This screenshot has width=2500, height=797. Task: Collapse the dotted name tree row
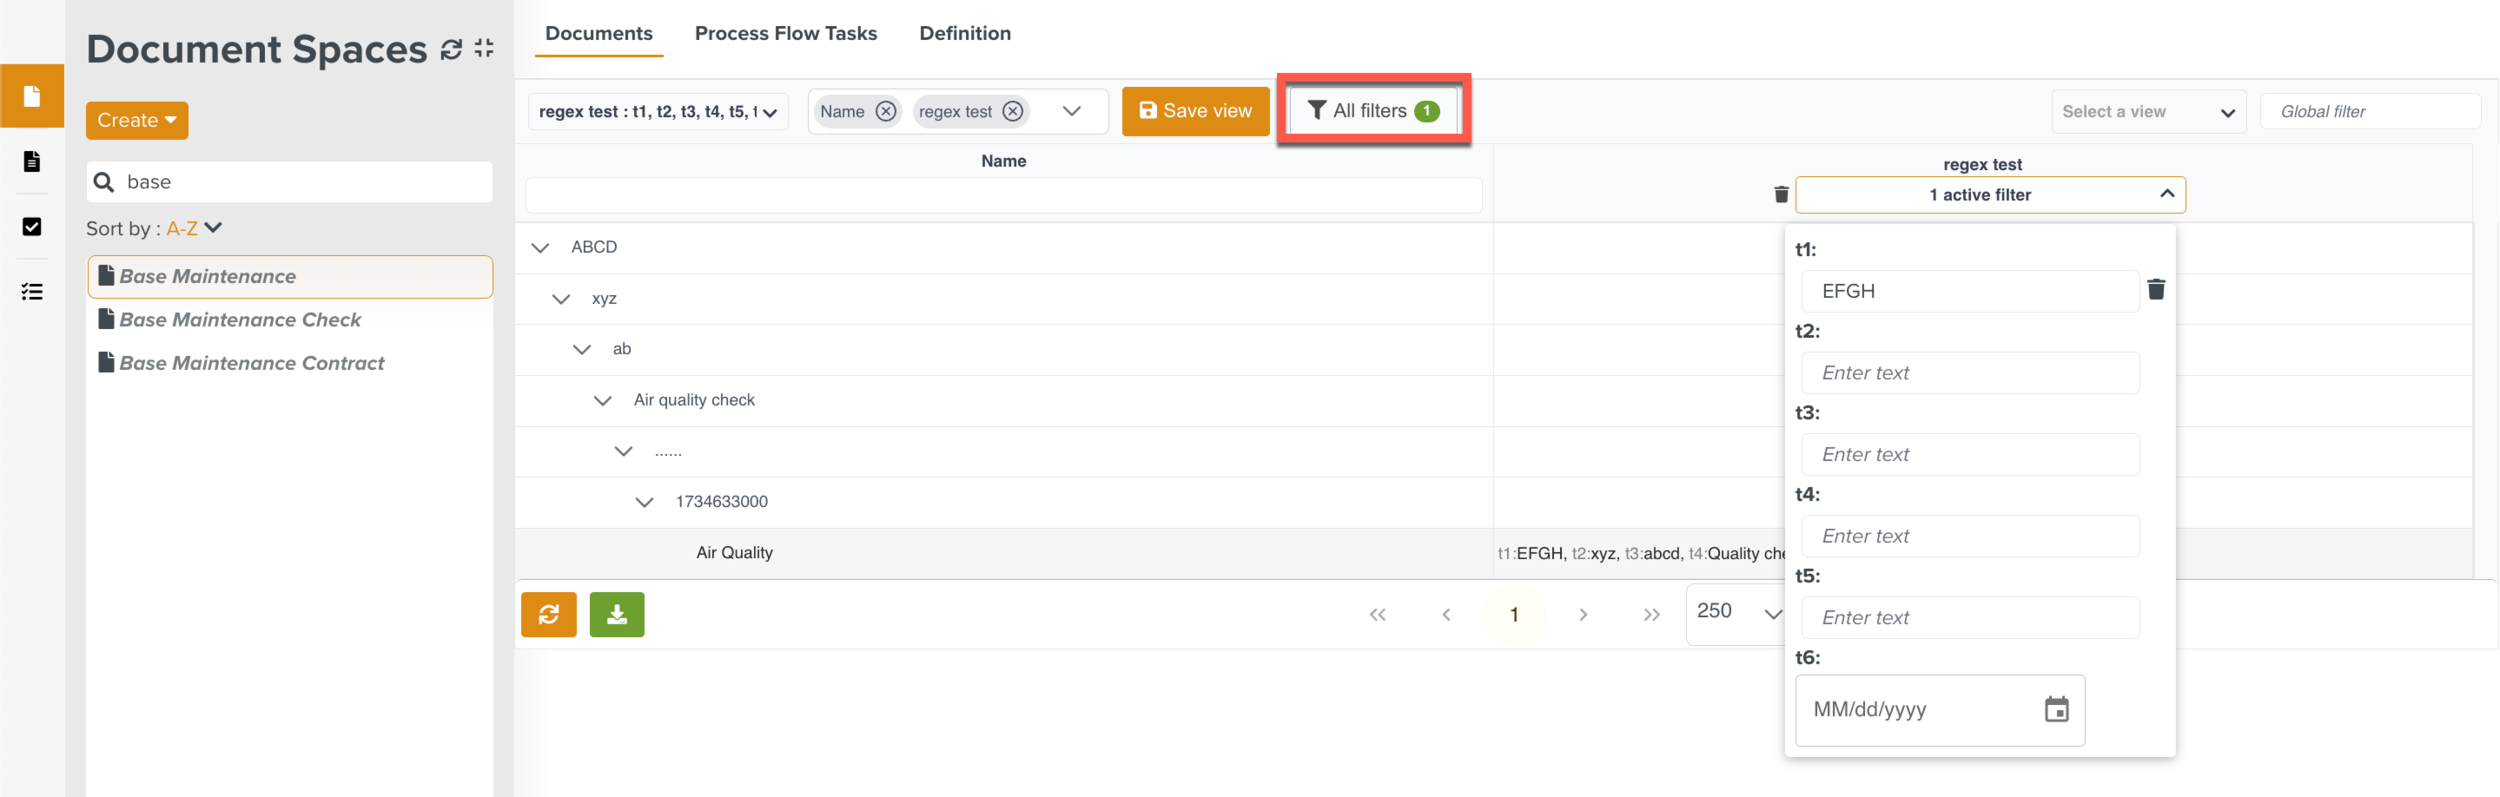tap(624, 452)
